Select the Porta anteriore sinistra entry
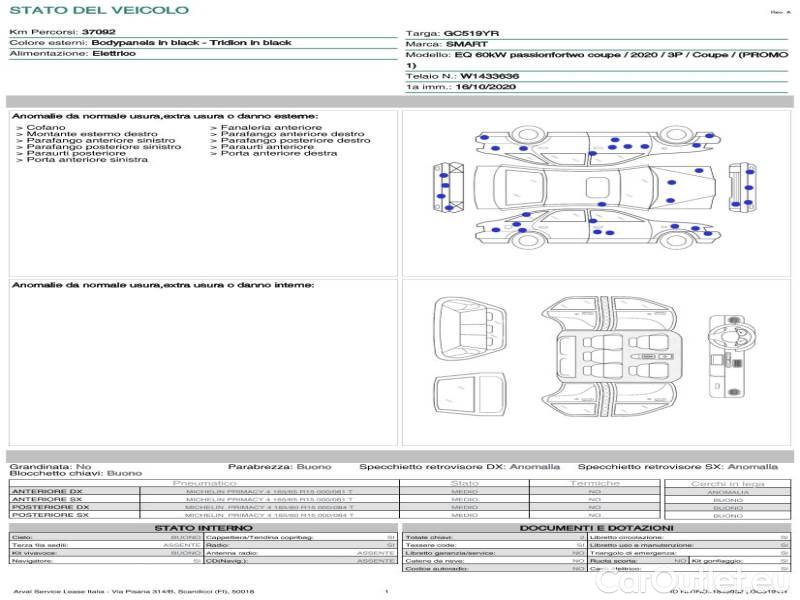The image size is (800, 600). tap(87, 160)
